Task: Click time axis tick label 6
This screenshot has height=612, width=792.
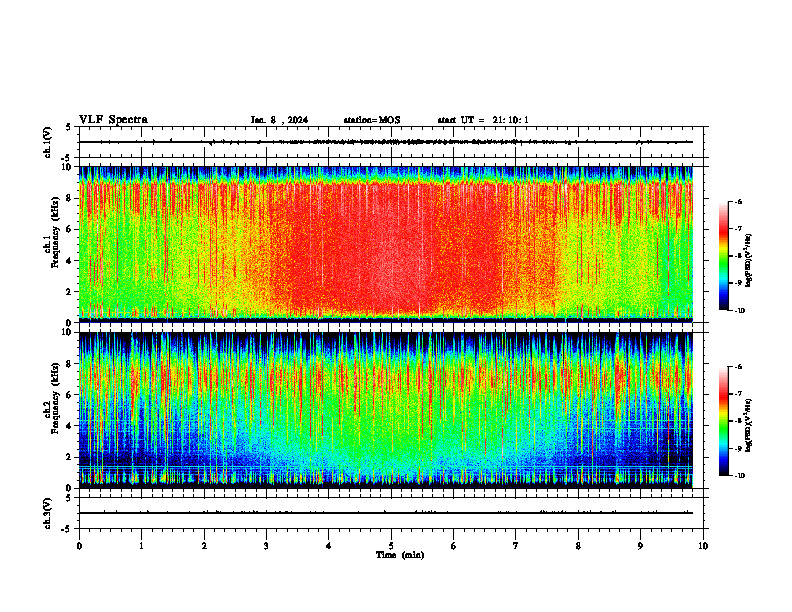Action: [454, 546]
